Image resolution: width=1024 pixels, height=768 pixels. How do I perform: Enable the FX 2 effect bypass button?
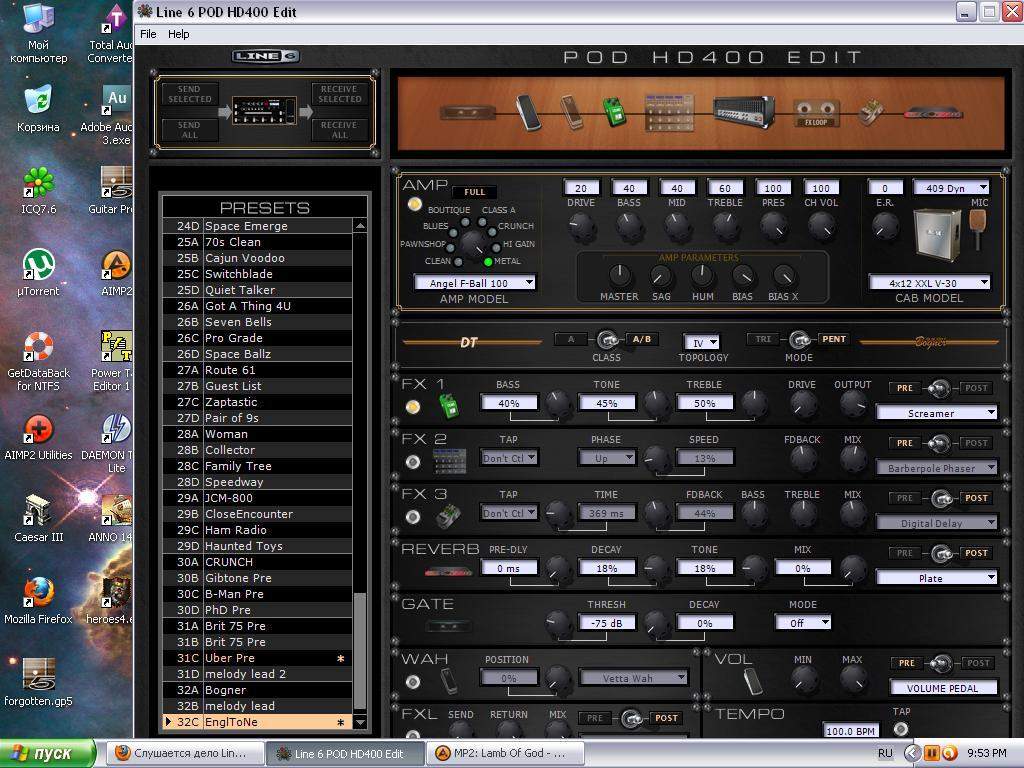pos(413,462)
